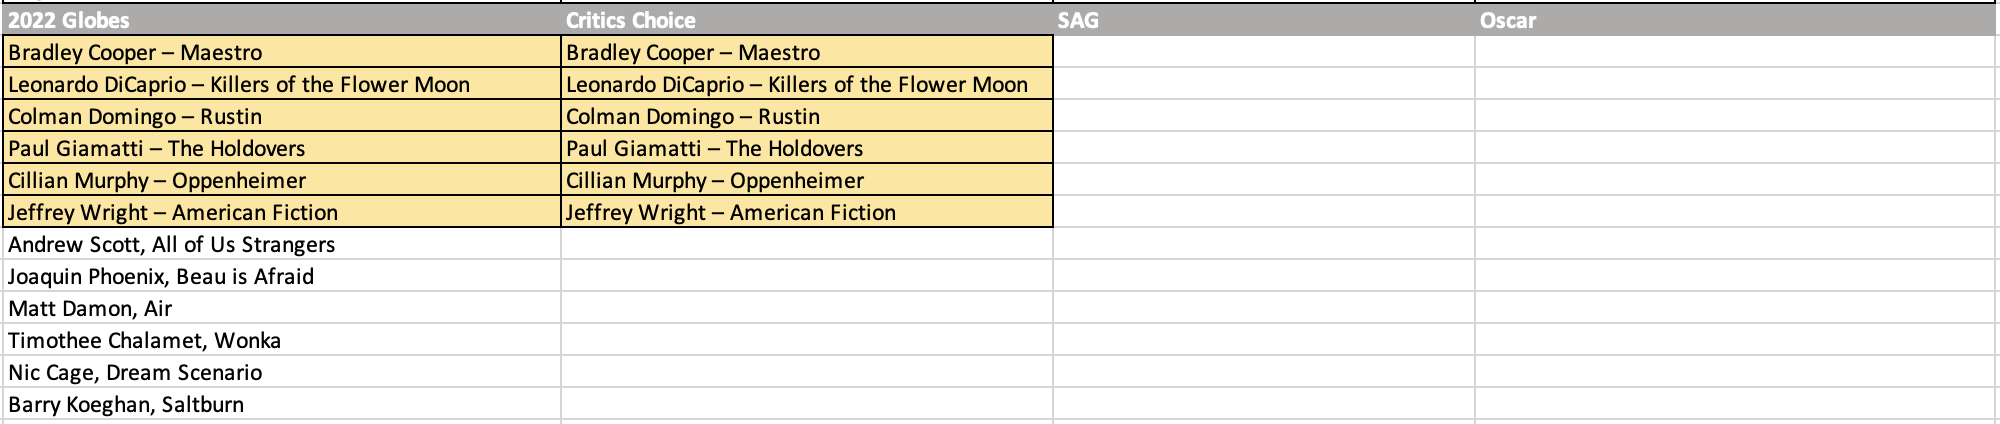Select empty Oscar cell in Cillian Murphy row

tap(1736, 180)
